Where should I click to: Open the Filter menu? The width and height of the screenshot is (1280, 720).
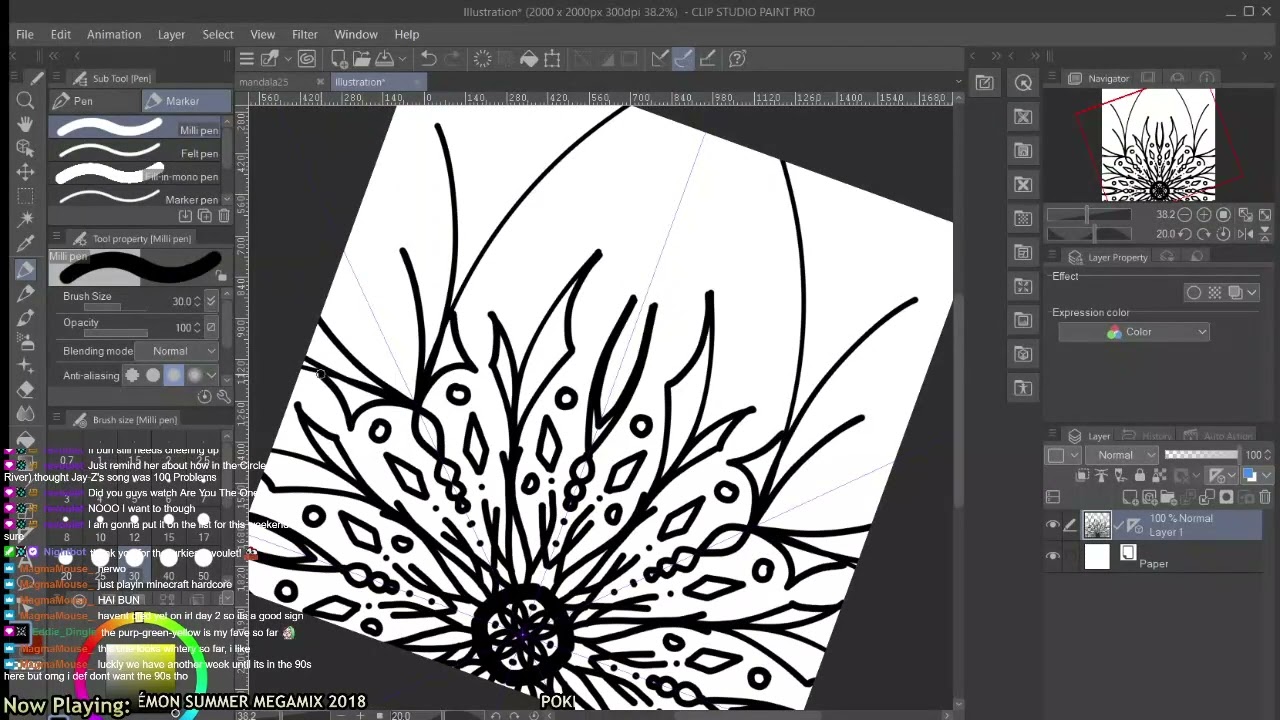304,34
